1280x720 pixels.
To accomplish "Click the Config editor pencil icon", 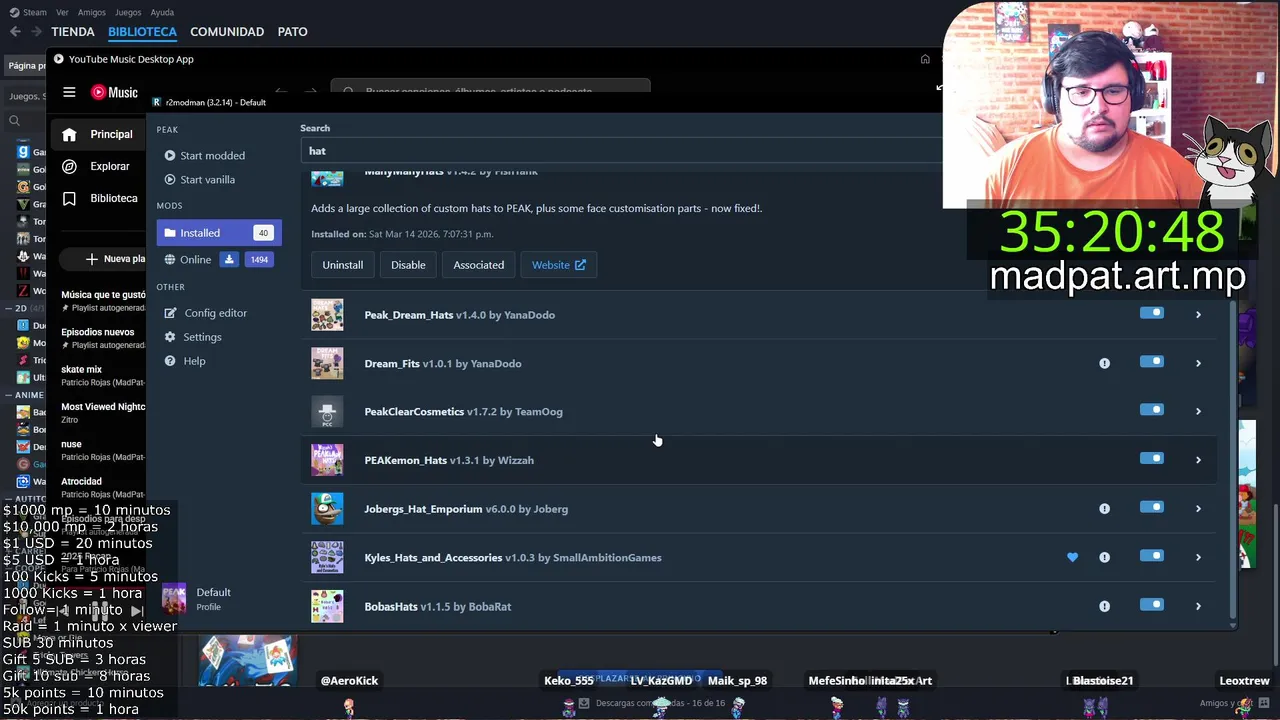I will pyautogui.click(x=170, y=313).
